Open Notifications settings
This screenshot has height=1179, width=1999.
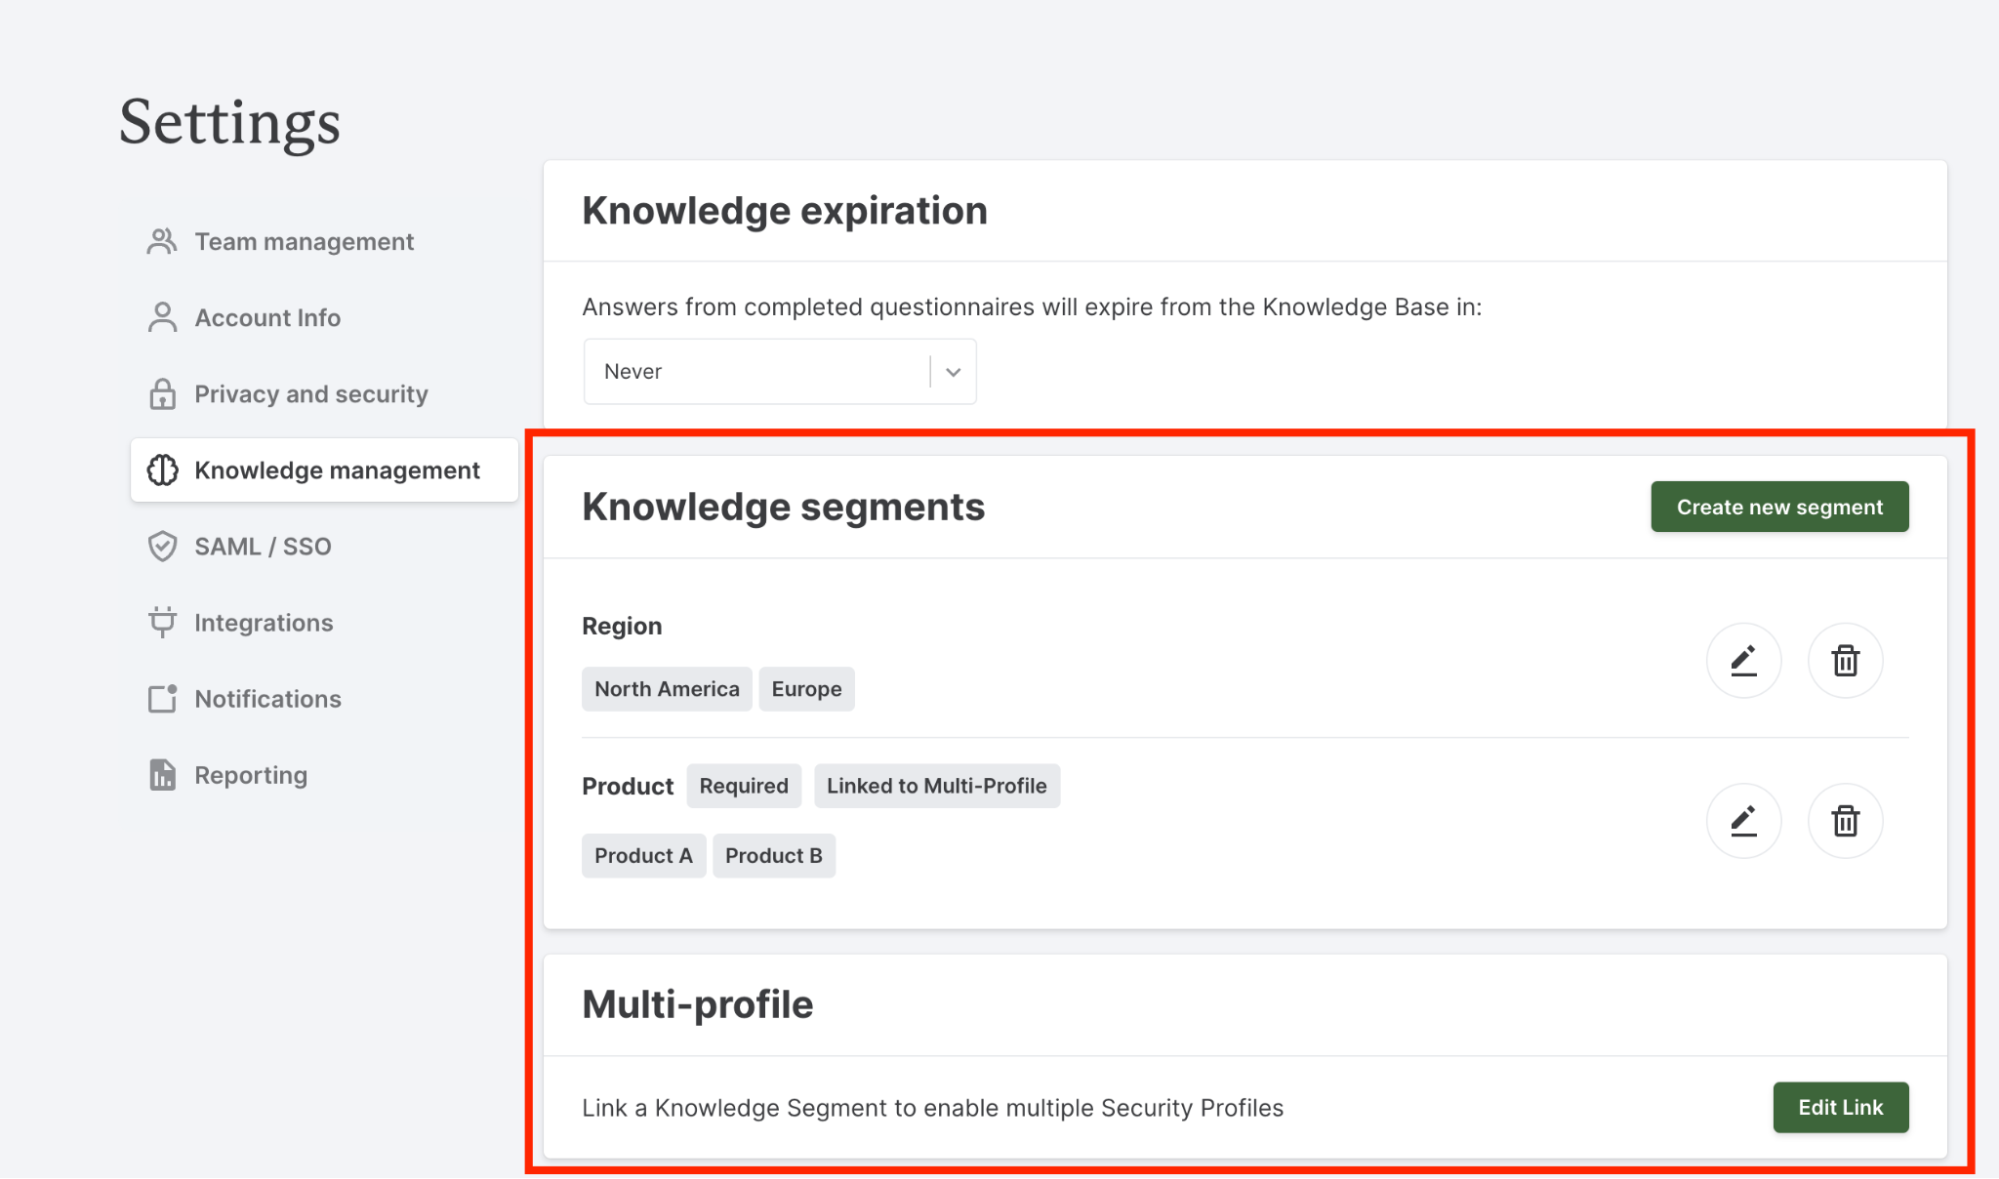pos(267,698)
